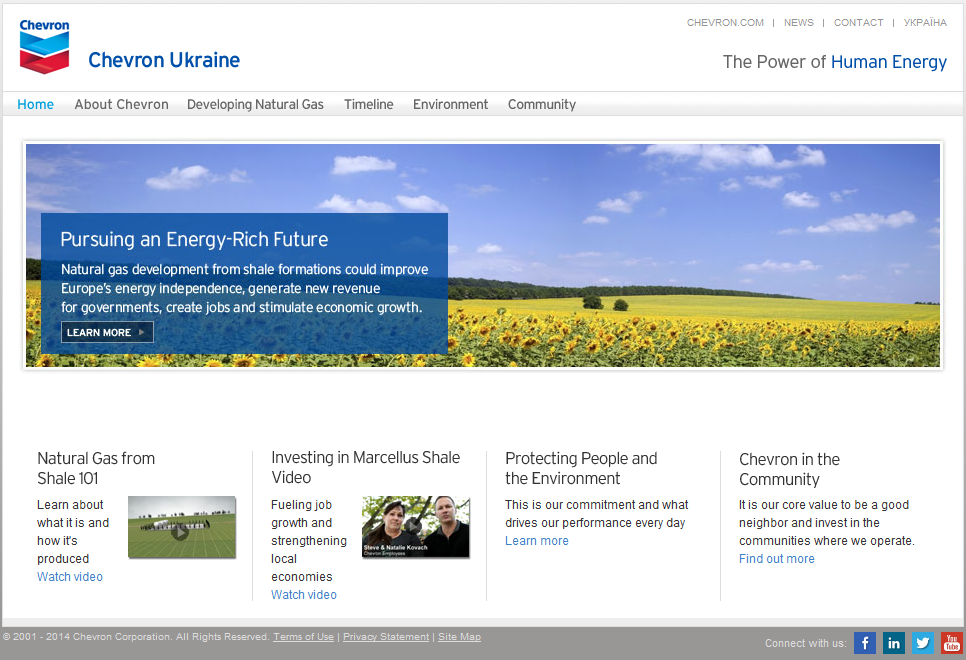Image resolution: width=966 pixels, height=660 pixels.
Task: Play the Natural Gas from Shale 101 thumbnail
Action: [182, 527]
